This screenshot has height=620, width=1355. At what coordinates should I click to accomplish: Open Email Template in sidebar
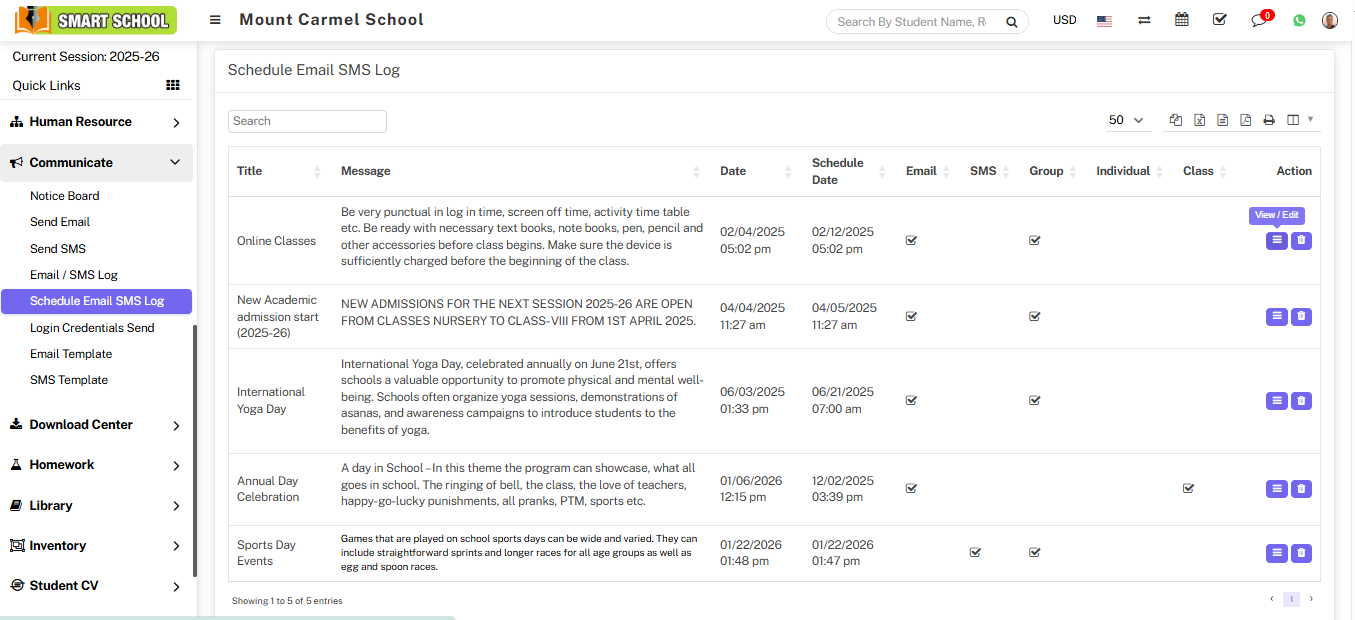(x=71, y=354)
